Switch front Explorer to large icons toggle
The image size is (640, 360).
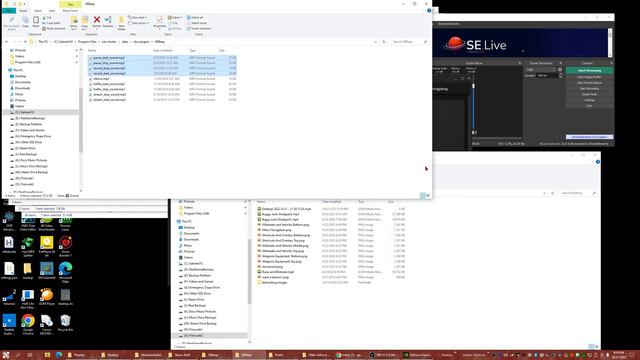coord(428,196)
